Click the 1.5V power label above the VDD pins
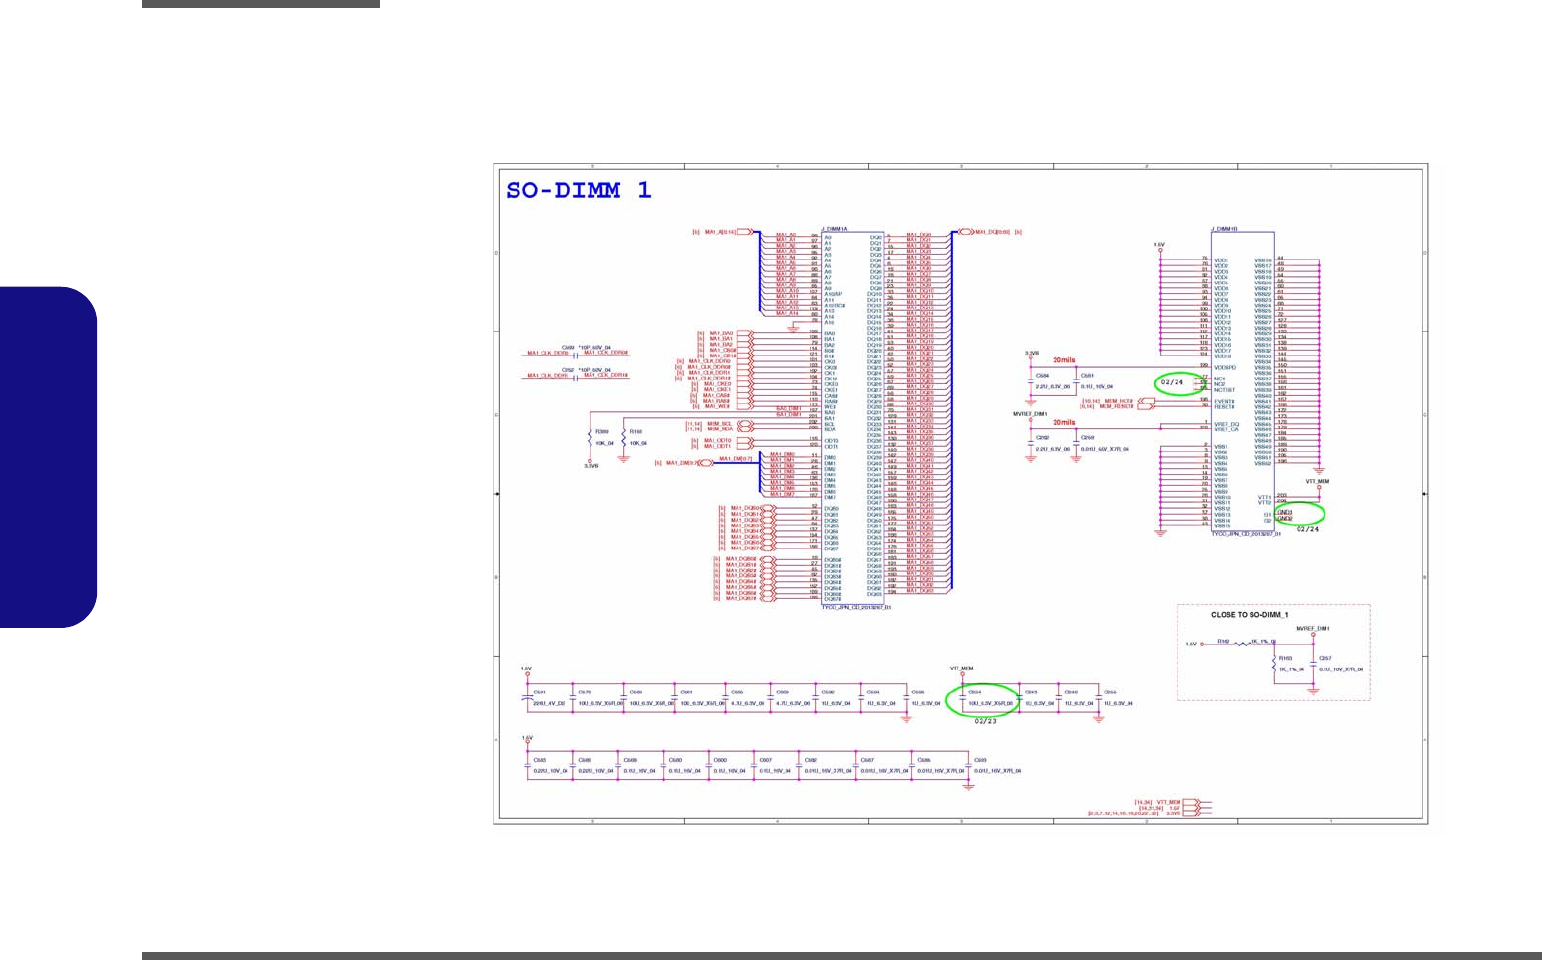Image resolution: width=1542 pixels, height=960 pixels. tap(1159, 245)
